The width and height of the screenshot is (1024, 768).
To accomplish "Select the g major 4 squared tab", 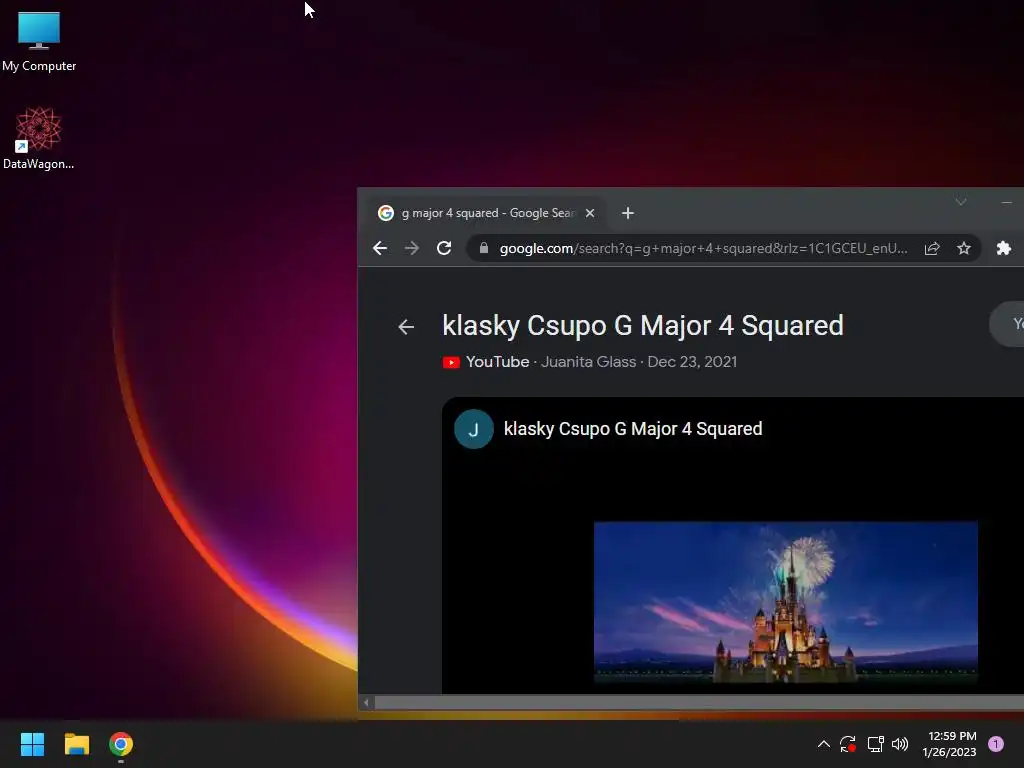I will [x=487, y=213].
